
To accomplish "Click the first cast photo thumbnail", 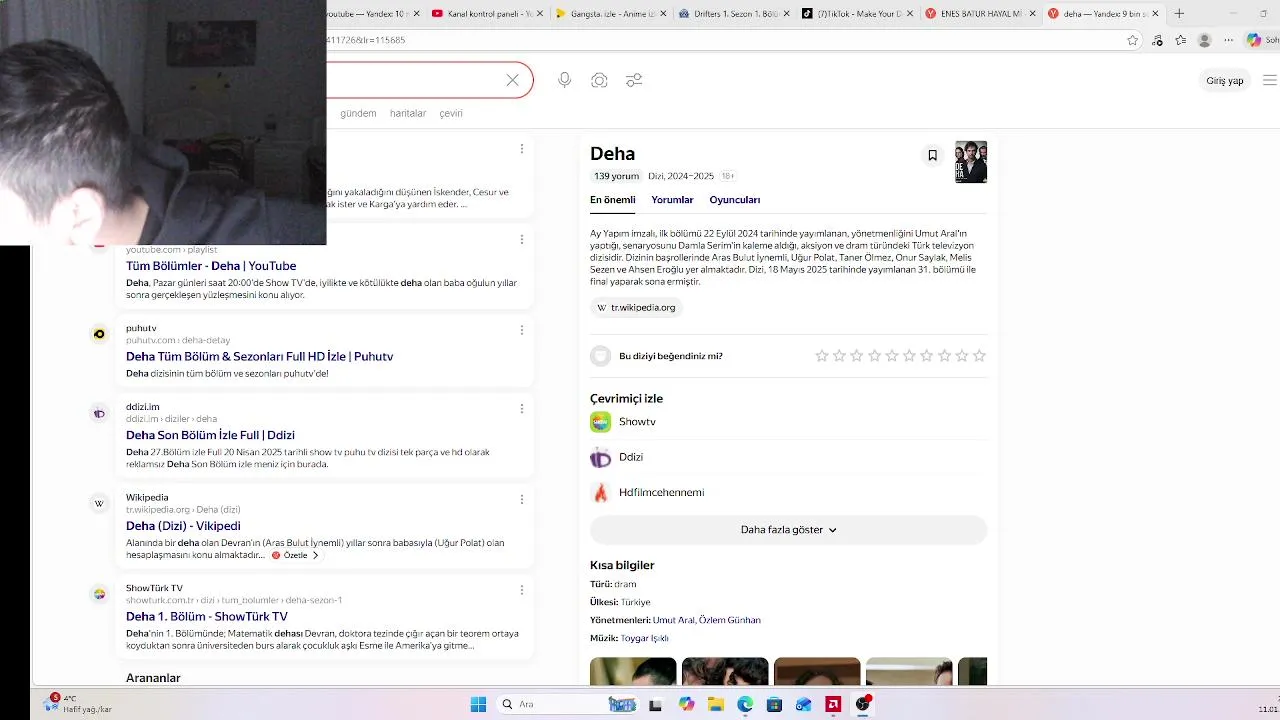I will [633, 672].
